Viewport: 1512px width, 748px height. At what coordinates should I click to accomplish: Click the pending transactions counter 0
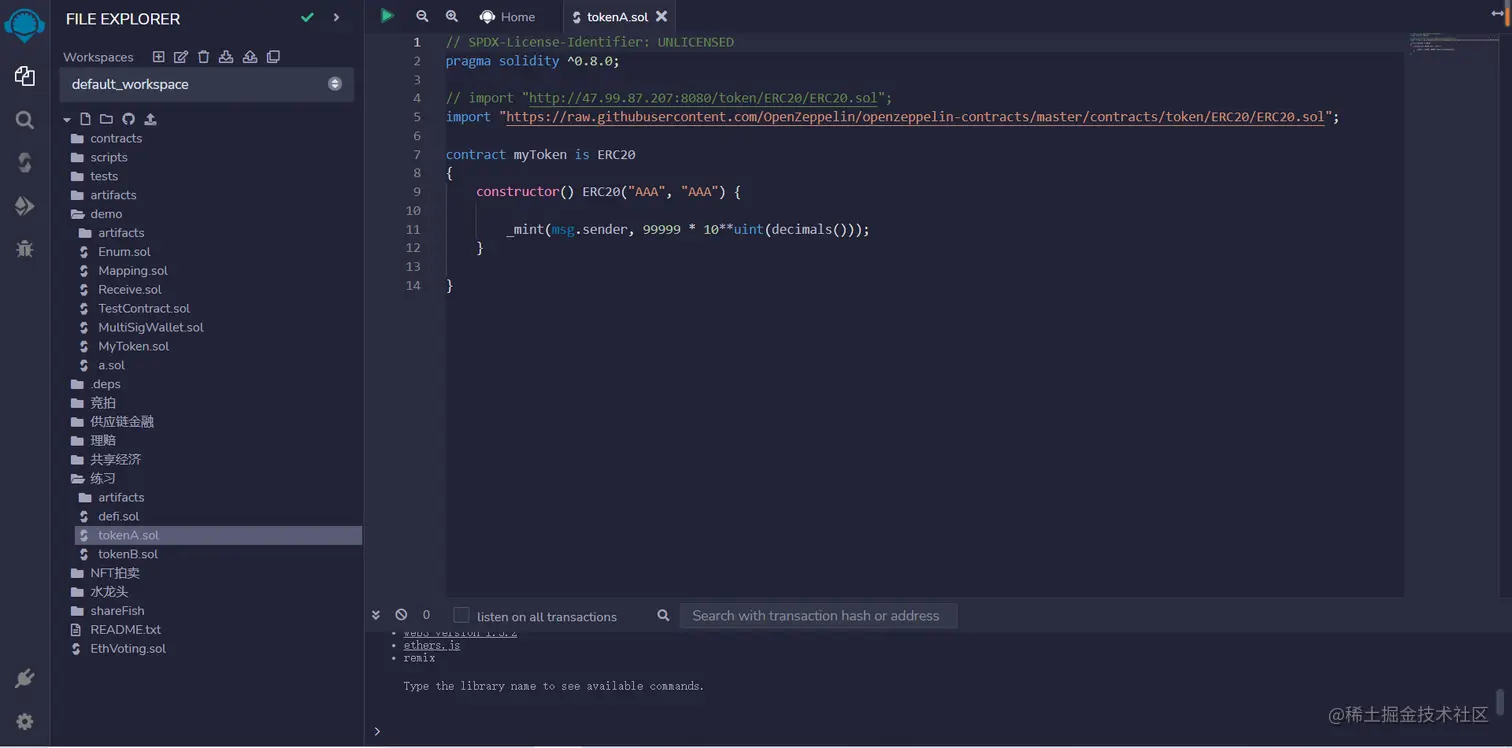pos(426,615)
